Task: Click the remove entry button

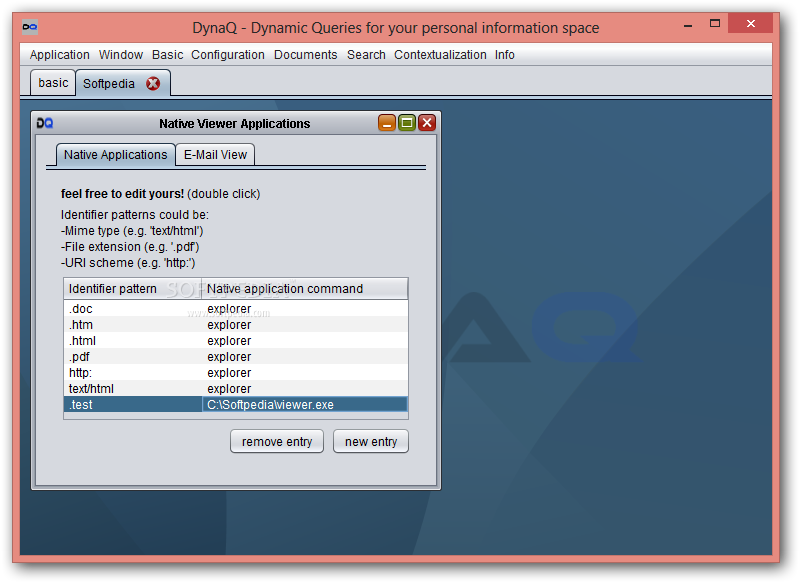Action: pyautogui.click(x=277, y=442)
